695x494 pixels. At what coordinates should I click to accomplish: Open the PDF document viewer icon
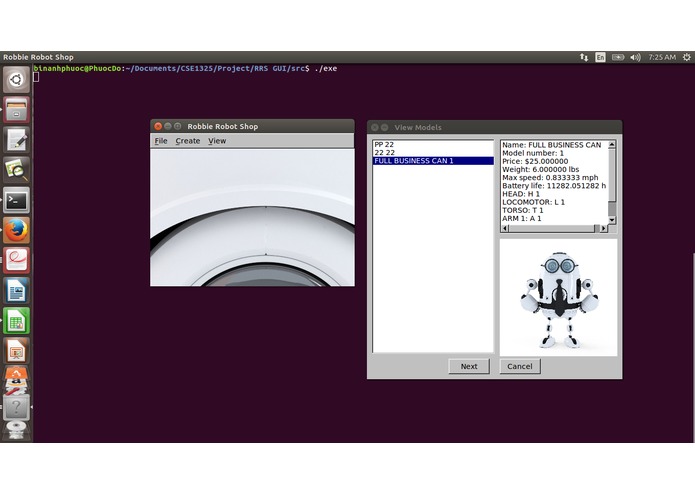point(16,261)
